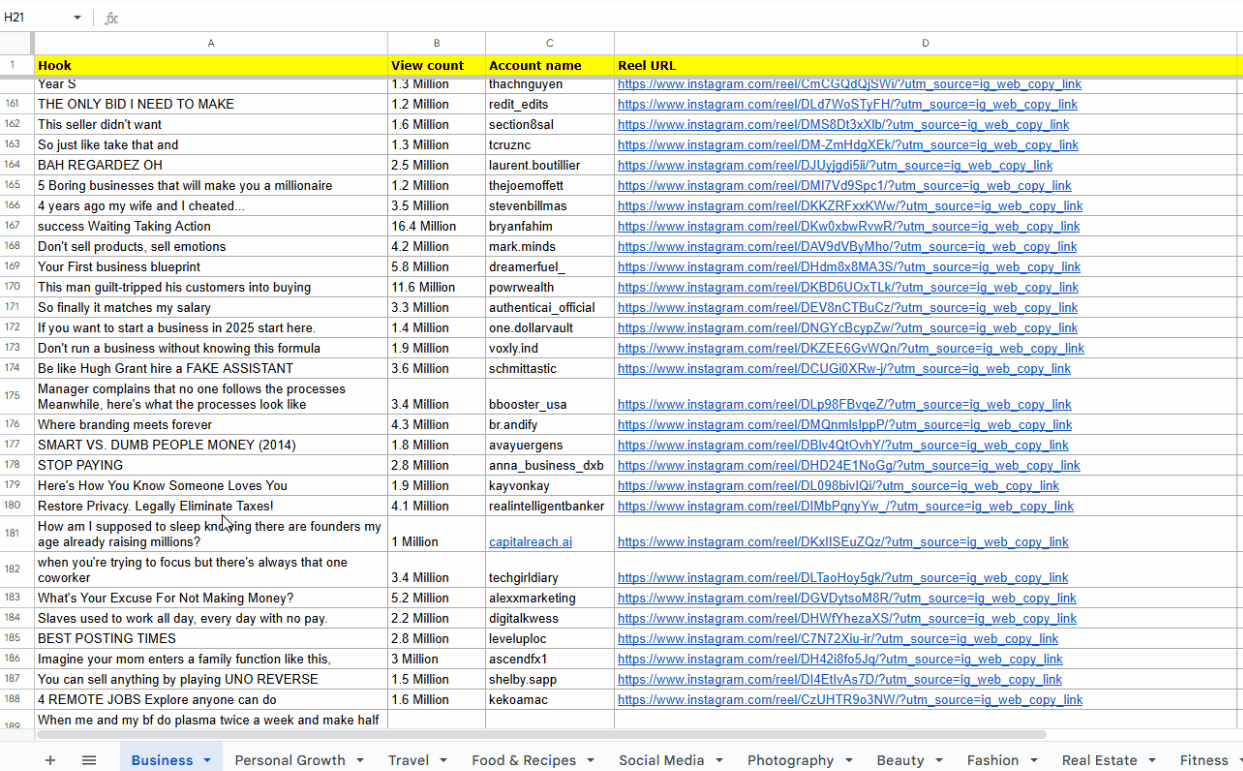This screenshot has height=771, width=1243.
Task: Open the Travel tab dropdown arrow
Action: tap(444, 760)
